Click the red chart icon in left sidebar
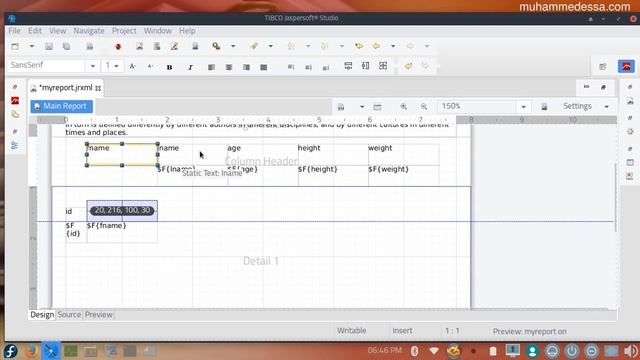This screenshot has width=640, height=360. 15,100
